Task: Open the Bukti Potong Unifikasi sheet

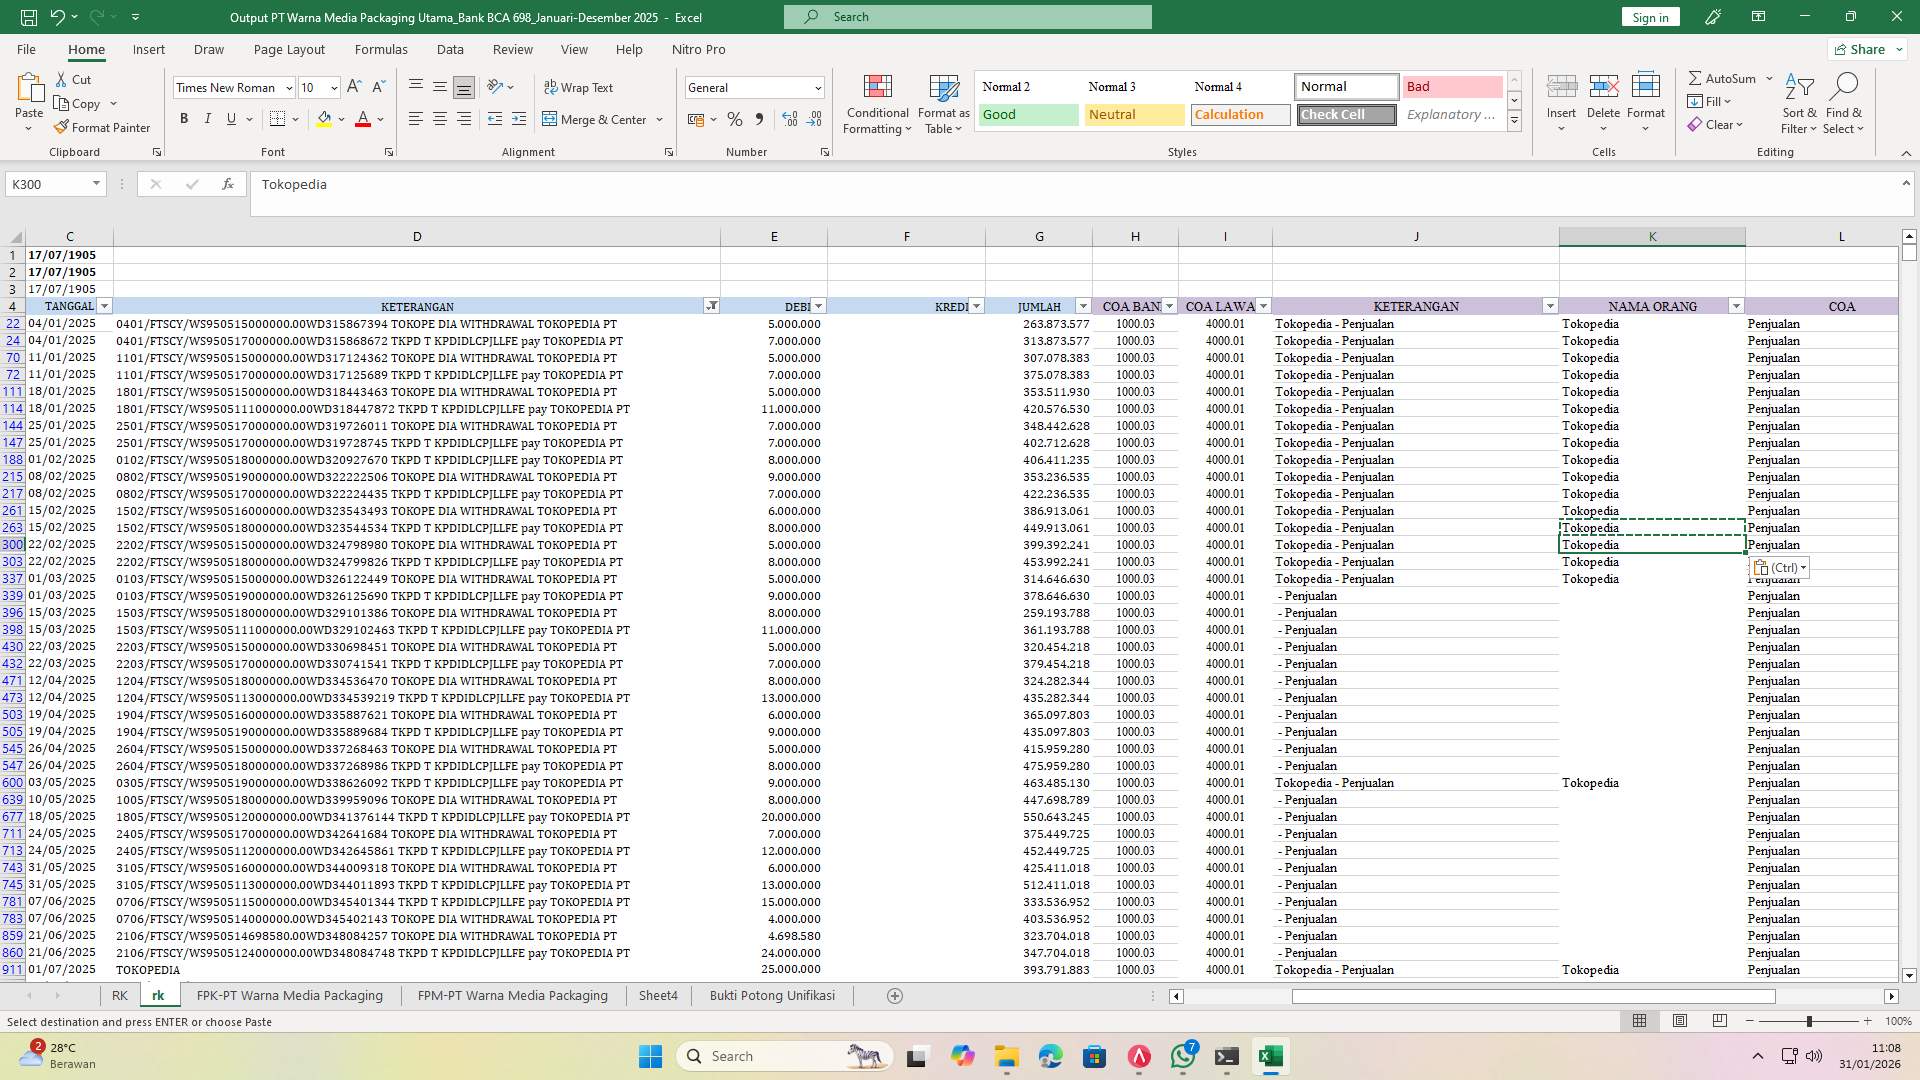Action: 771,995
